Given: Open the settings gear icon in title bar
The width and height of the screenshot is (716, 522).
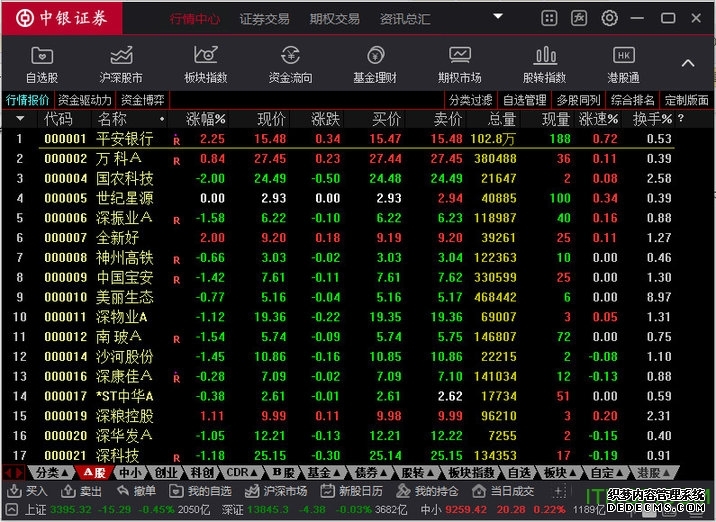Looking at the screenshot, I should coord(609,18).
